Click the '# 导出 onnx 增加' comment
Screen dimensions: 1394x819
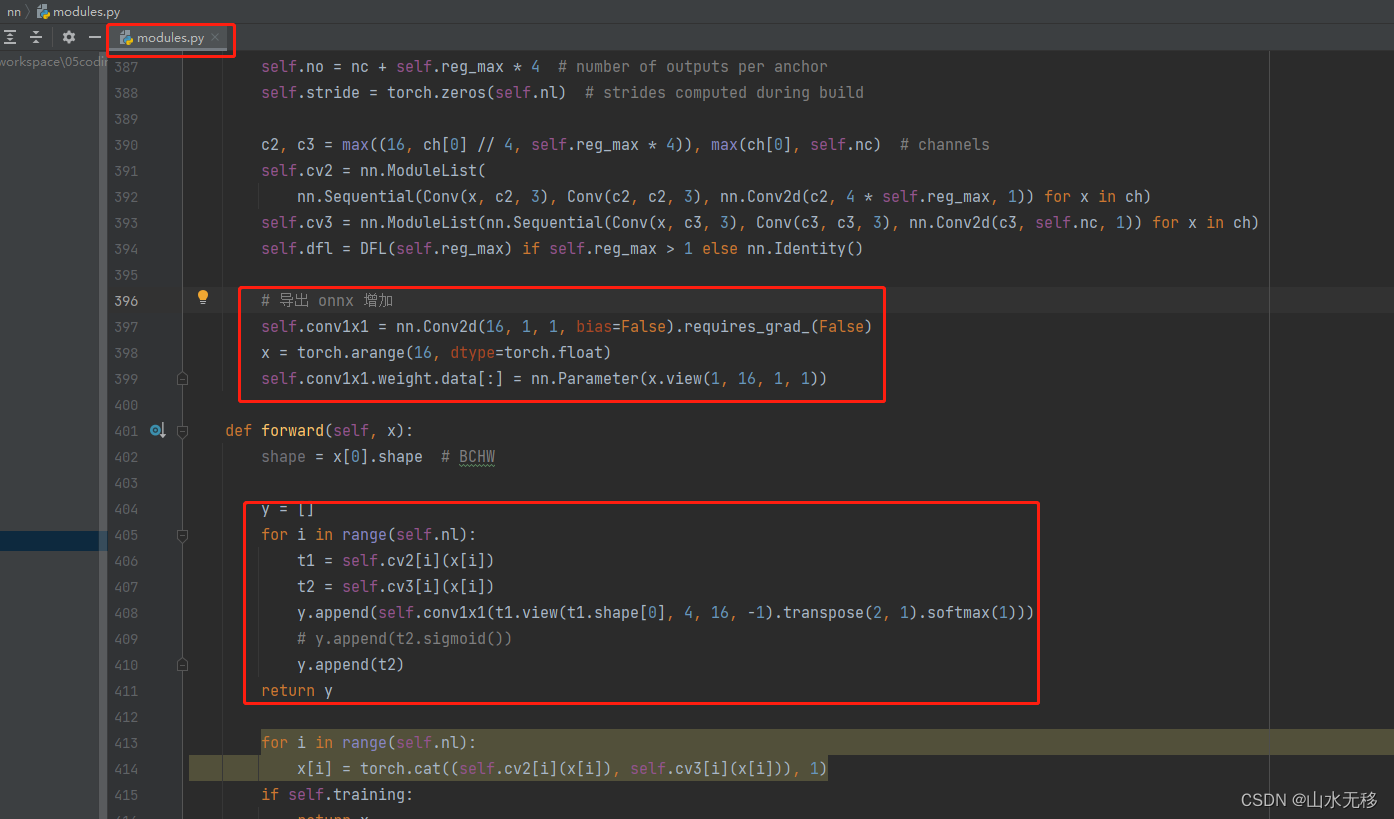pyautogui.click(x=328, y=301)
